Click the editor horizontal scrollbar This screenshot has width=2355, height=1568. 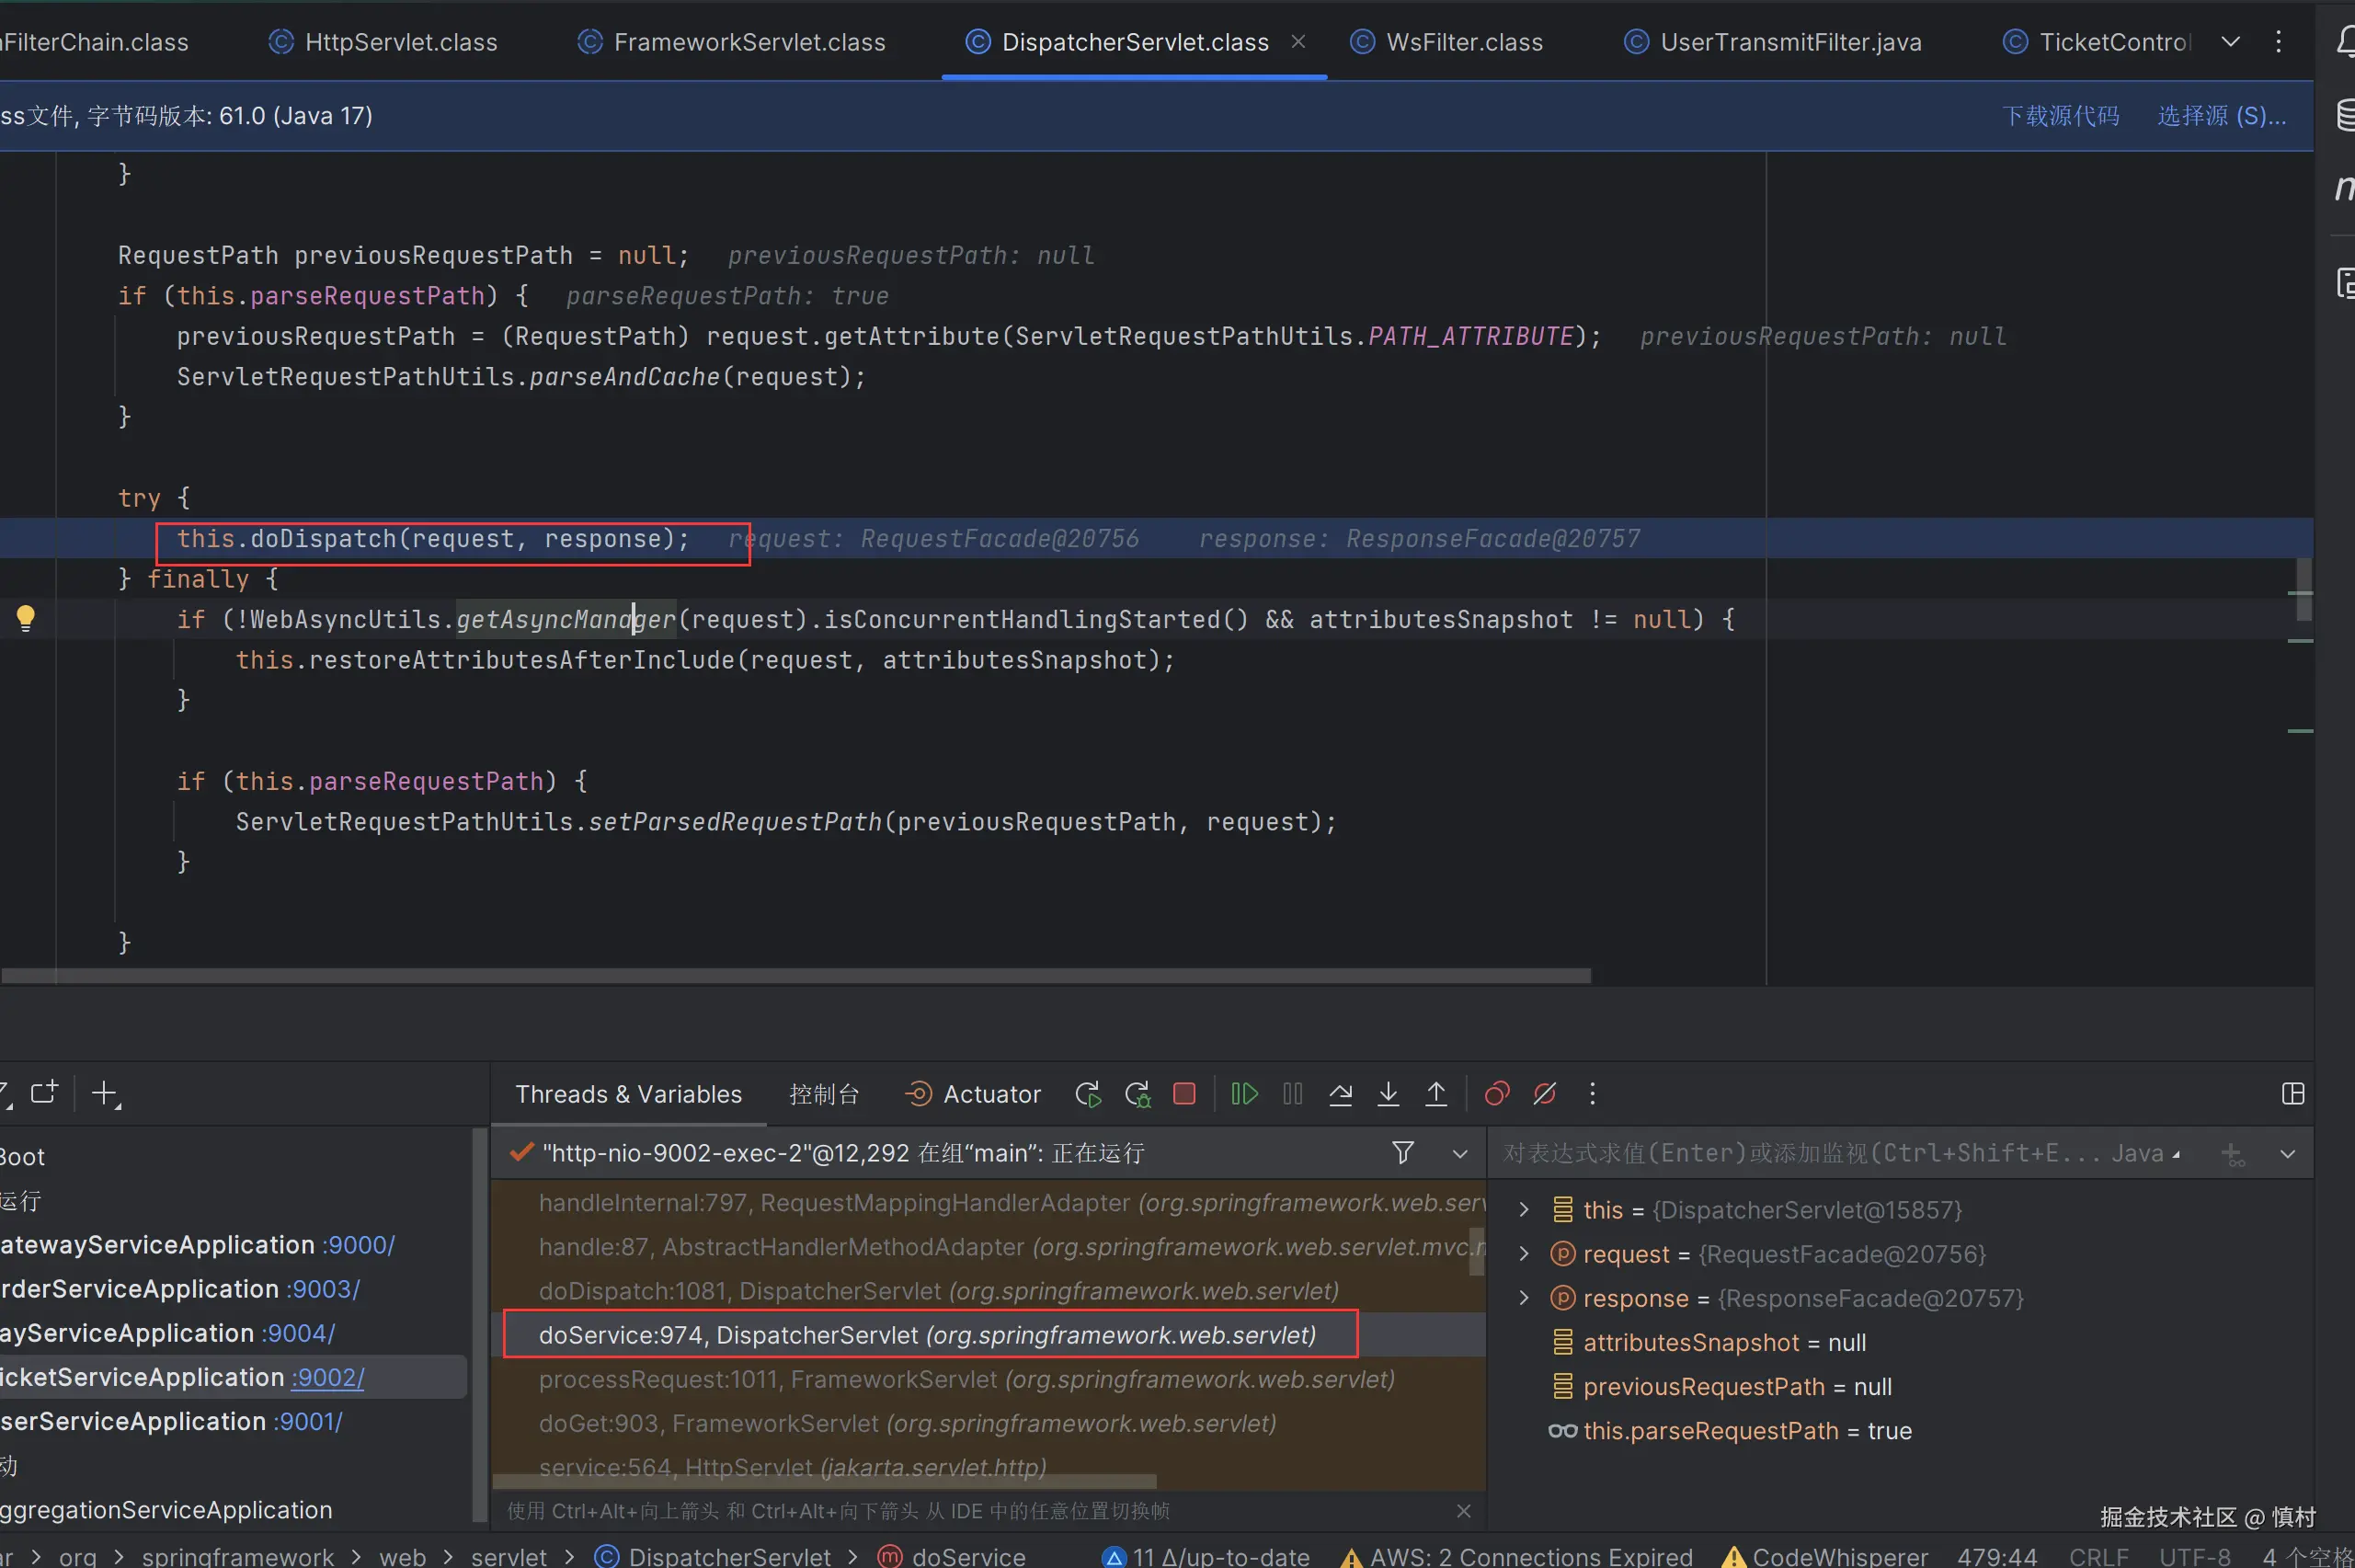796,975
